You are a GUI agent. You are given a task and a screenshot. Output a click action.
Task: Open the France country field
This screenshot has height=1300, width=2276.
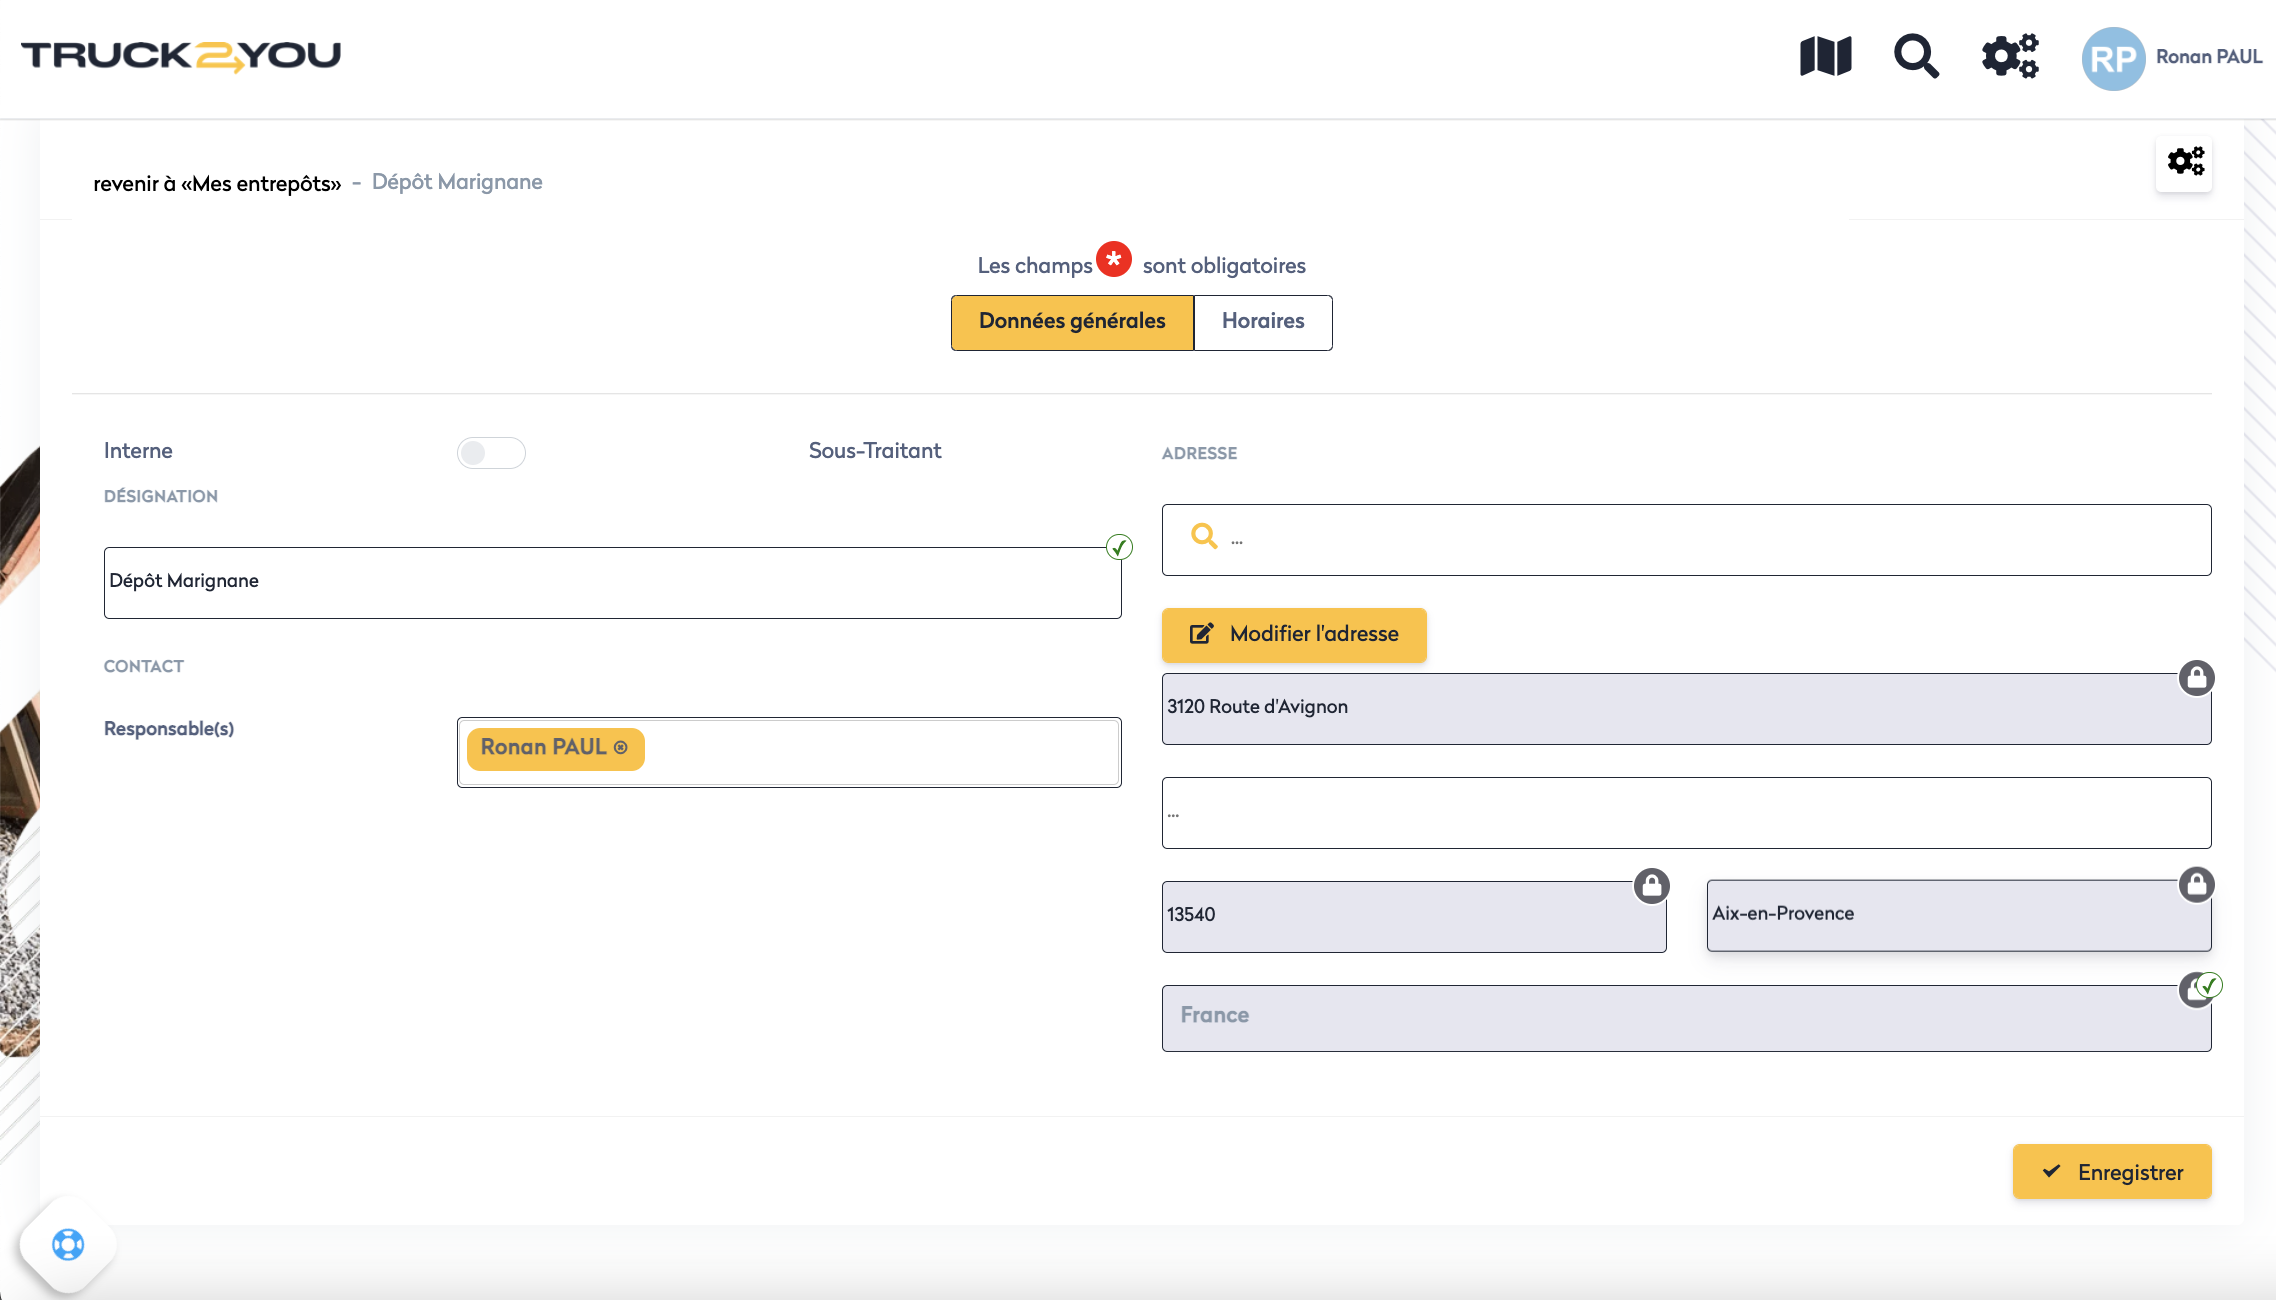1685,1018
